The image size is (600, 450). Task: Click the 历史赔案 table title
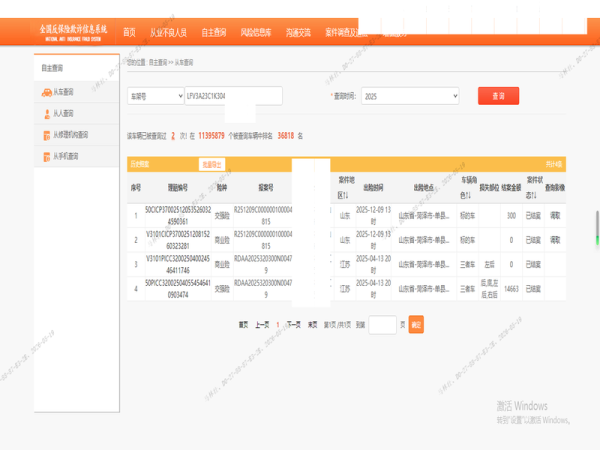tap(140, 165)
